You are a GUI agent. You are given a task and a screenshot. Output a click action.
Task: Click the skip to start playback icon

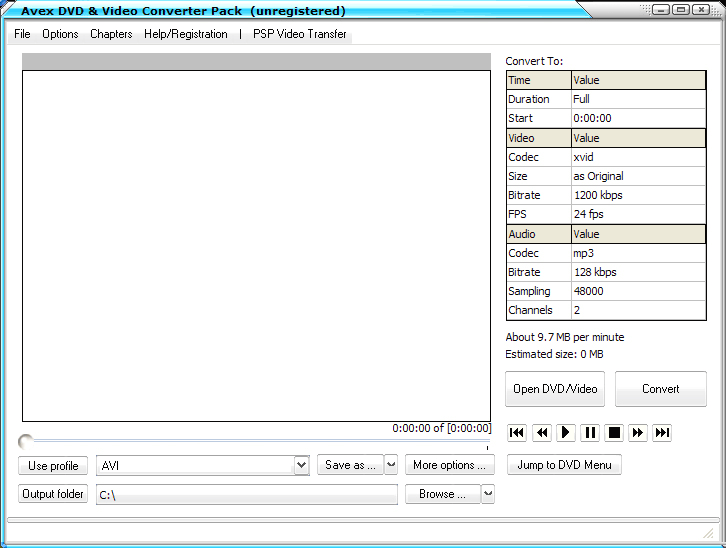pos(517,433)
